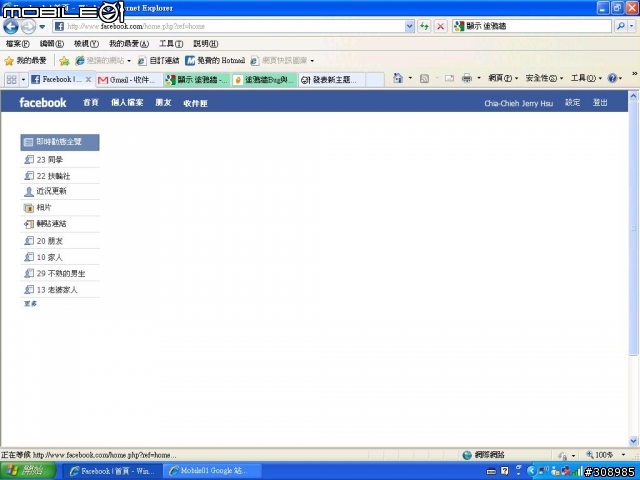The image size is (640, 480).
Task: Click the search magnifier button
Action: [x=620, y=27]
